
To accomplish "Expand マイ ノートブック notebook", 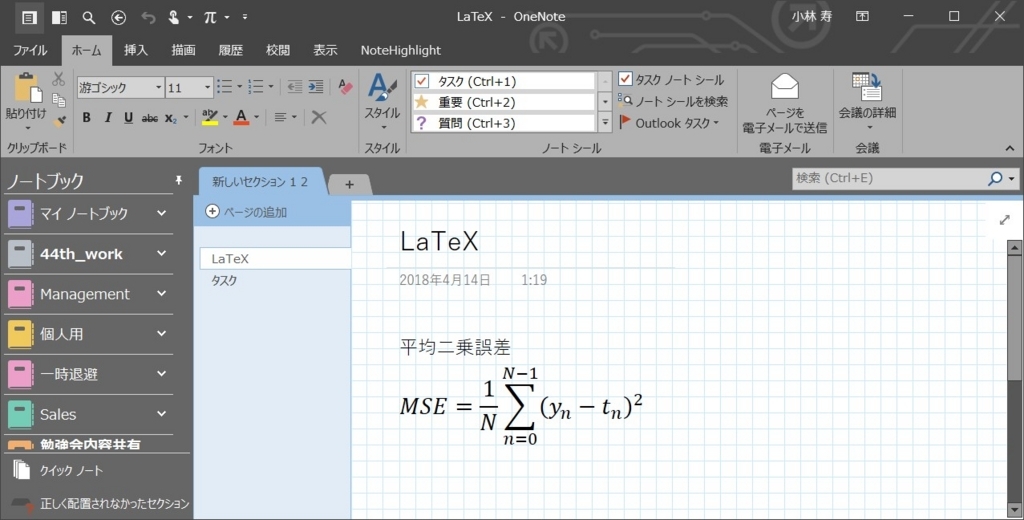I will coord(161,213).
